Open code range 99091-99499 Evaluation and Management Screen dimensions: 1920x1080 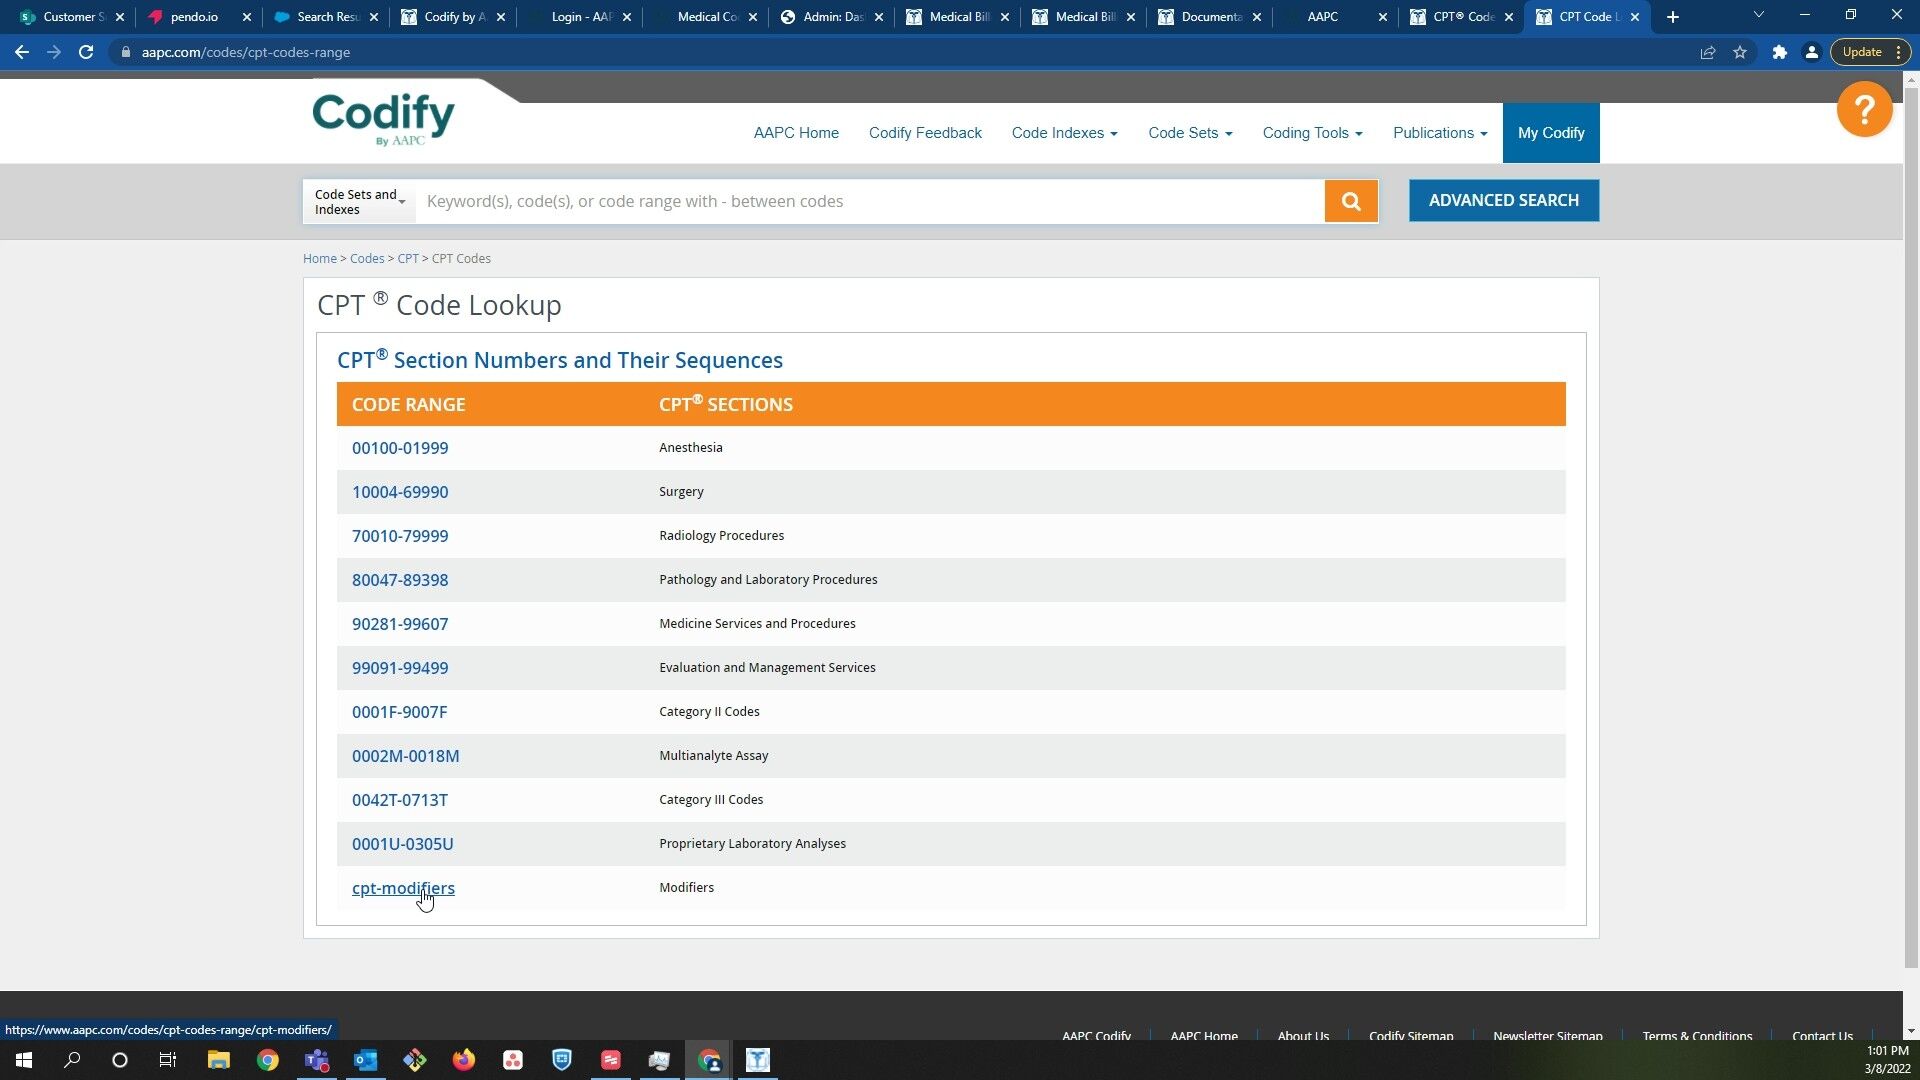pos(400,668)
